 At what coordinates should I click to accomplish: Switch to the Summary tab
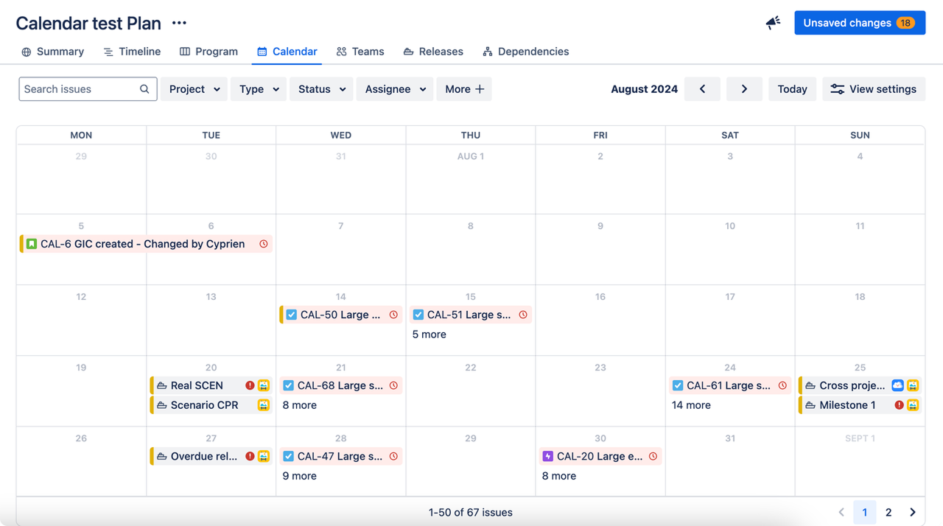pyautogui.click(x=53, y=52)
